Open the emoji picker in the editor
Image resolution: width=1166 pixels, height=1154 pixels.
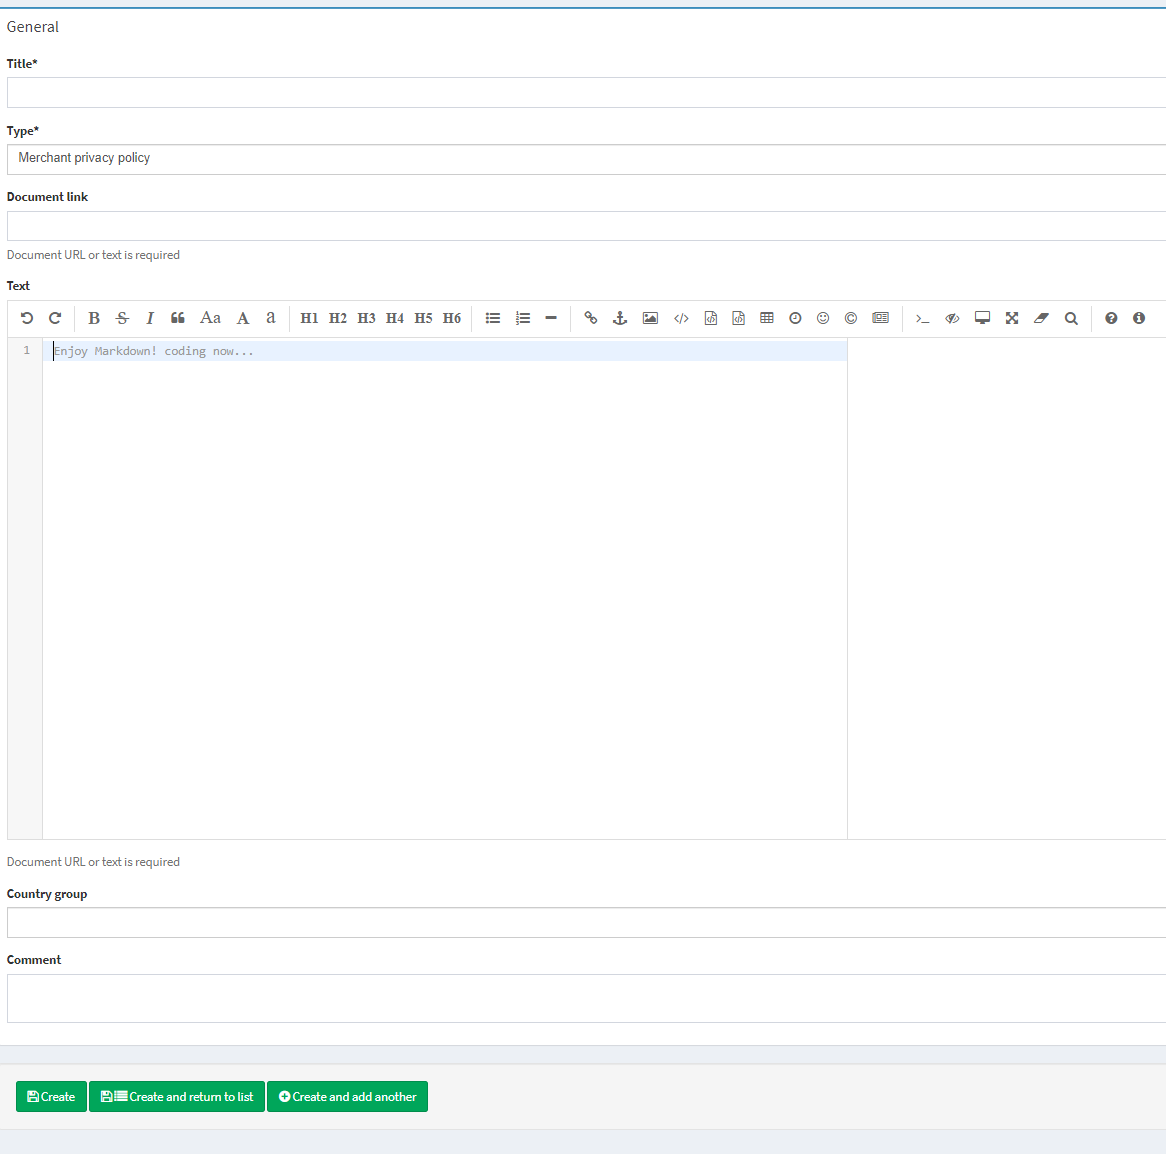click(x=823, y=318)
